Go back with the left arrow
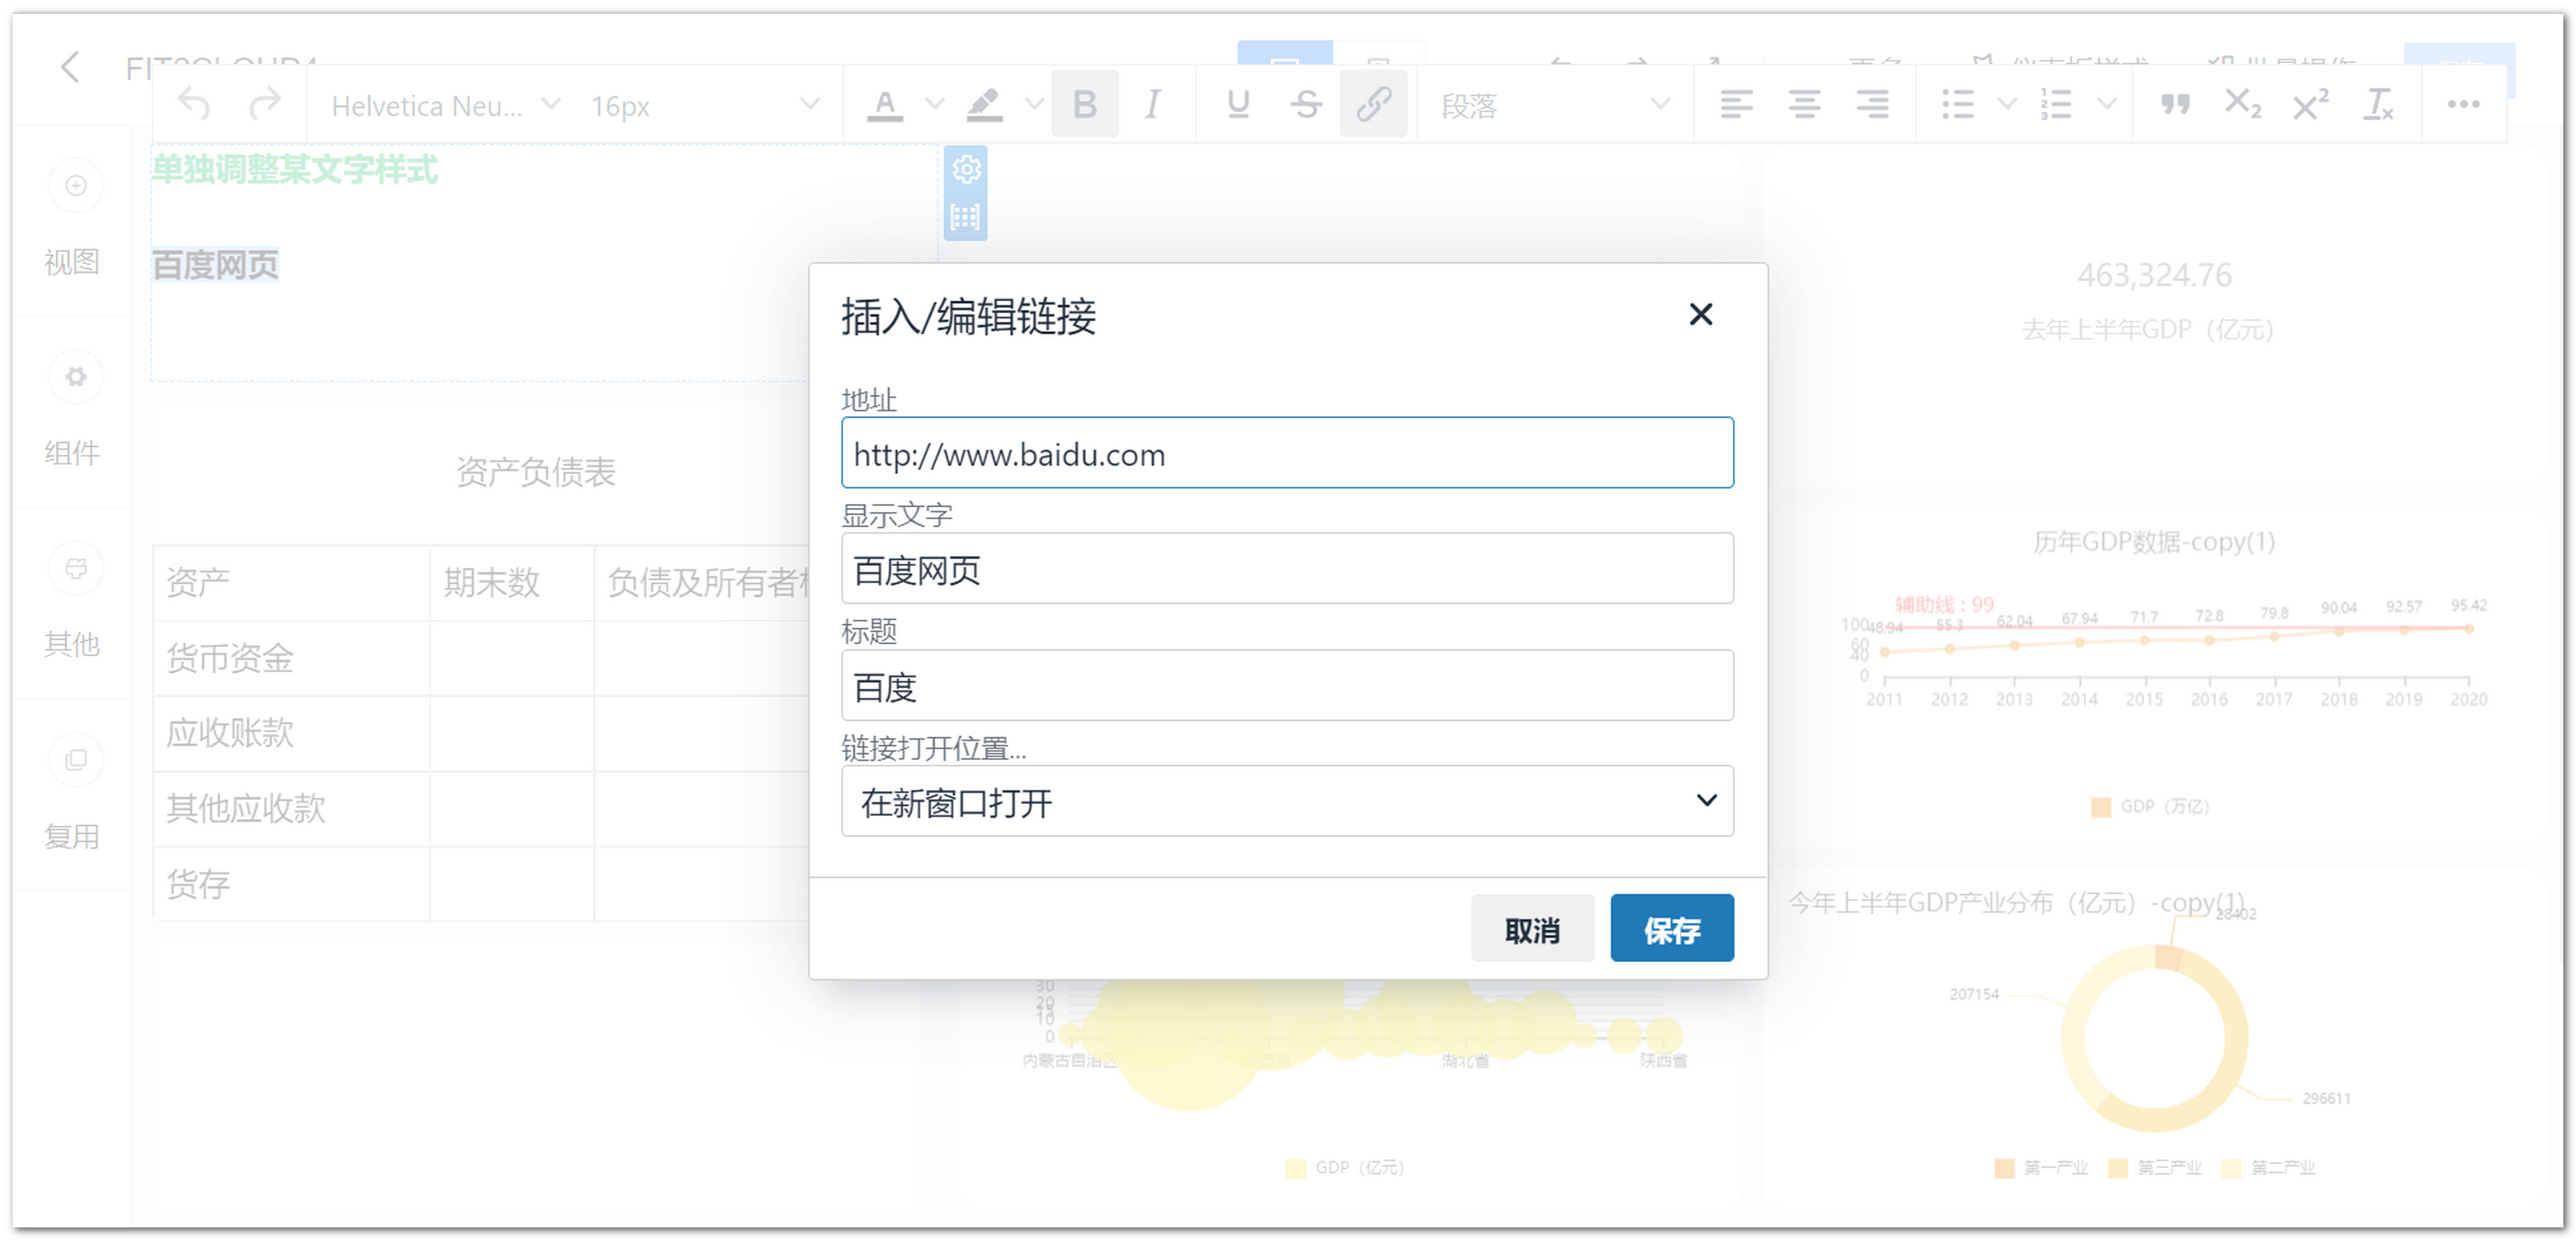 pyautogui.click(x=70, y=68)
